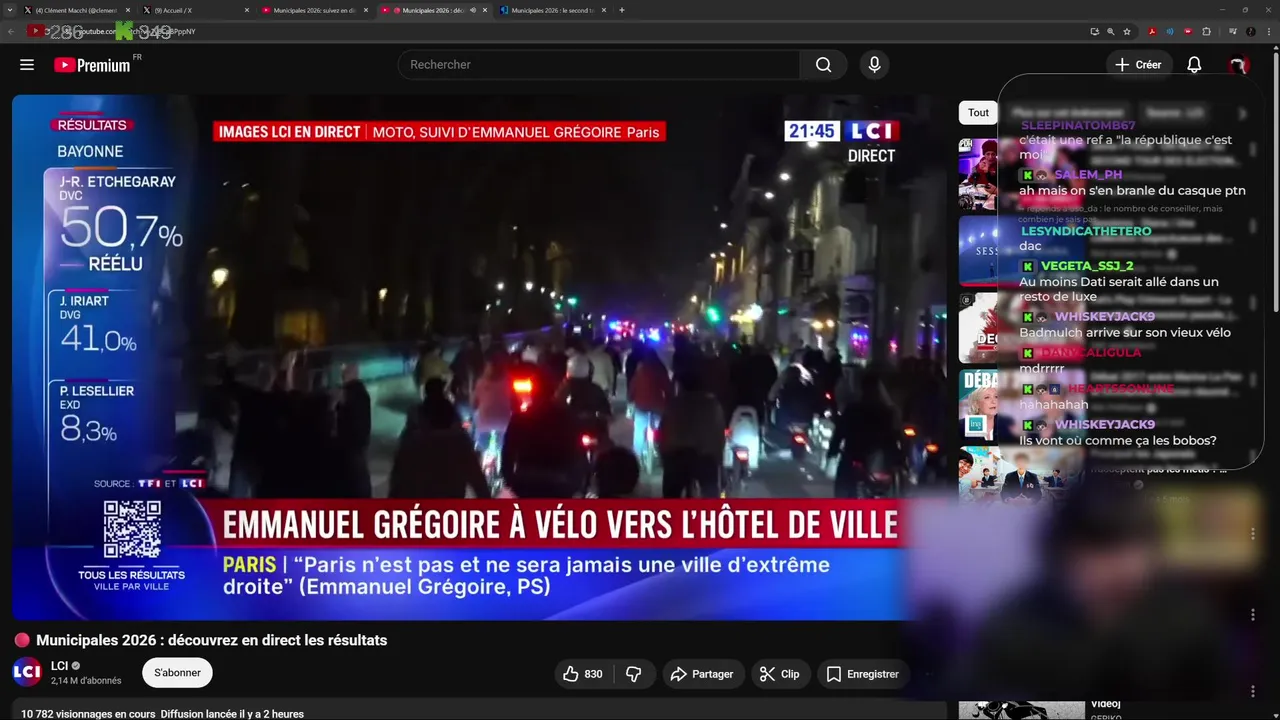Open the Adobe Acrobat extension
Image resolution: width=1280 pixels, height=720 pixels.
(1152, 31)
